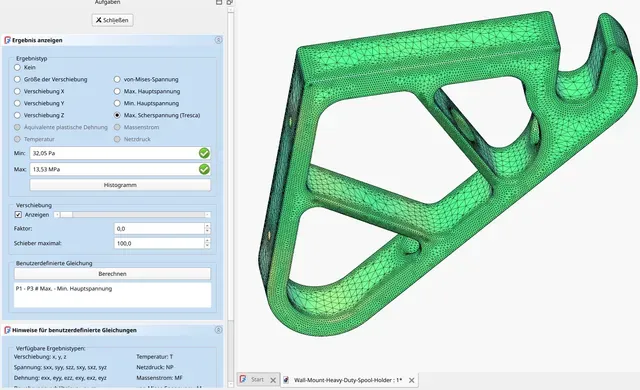Viewport: 640px width, 390px height.
Task: Click the Faktor input field
Action: click(159, 228)
